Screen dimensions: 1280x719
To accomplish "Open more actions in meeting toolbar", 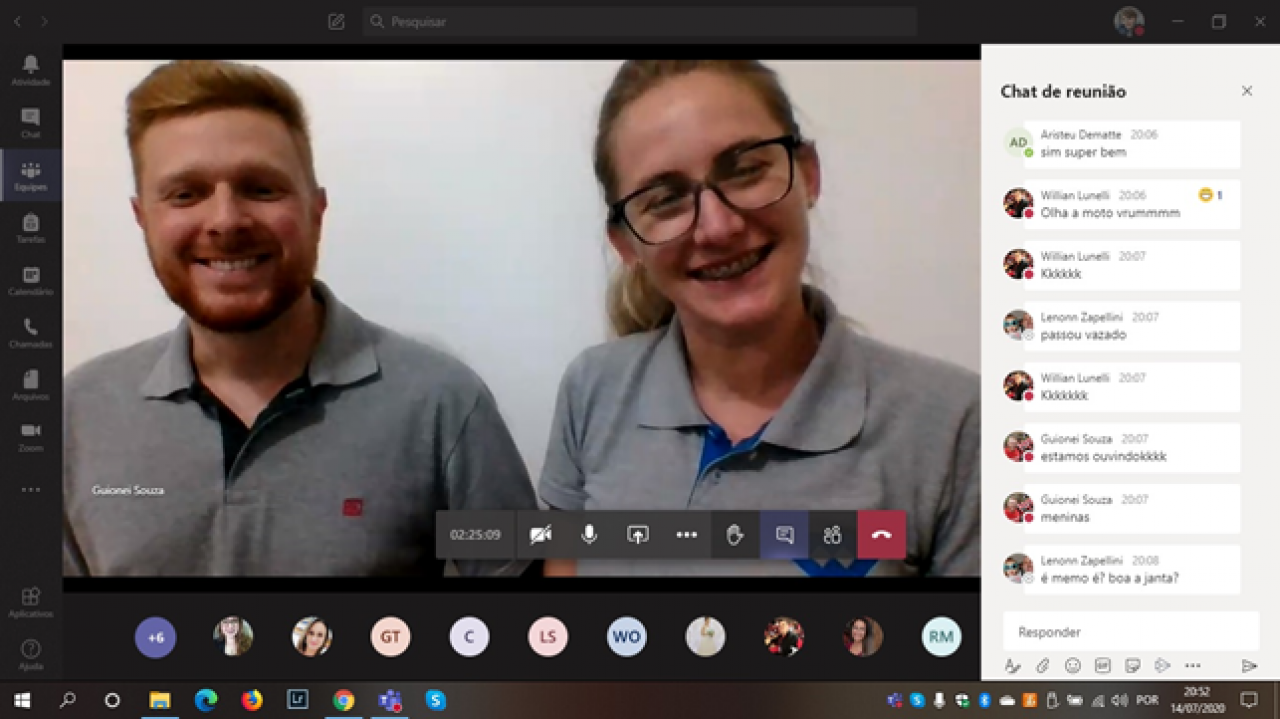I will pos(686,535).
